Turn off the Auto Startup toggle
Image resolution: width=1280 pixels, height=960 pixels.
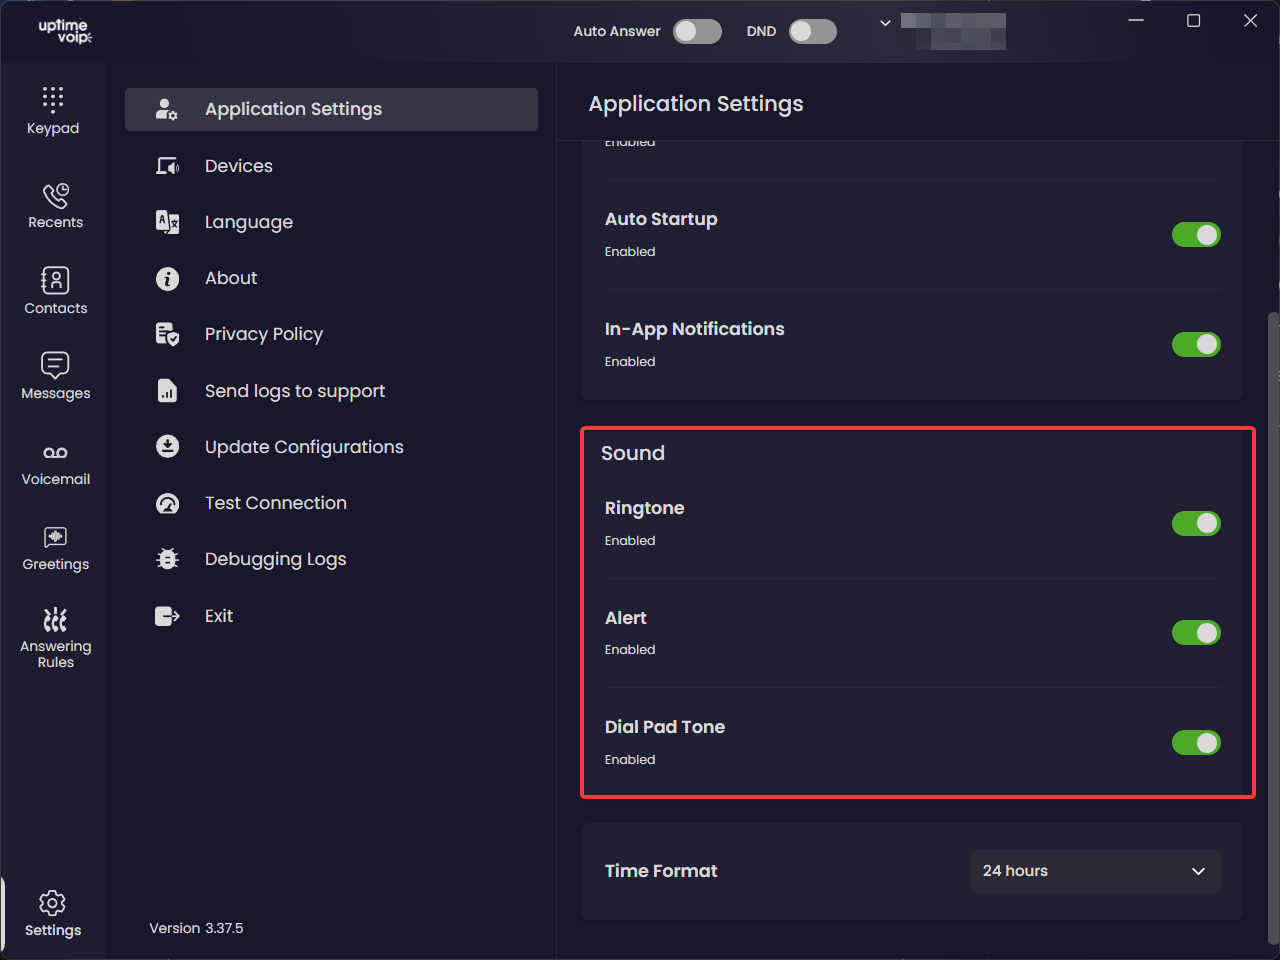click(x=1196, y=235)
